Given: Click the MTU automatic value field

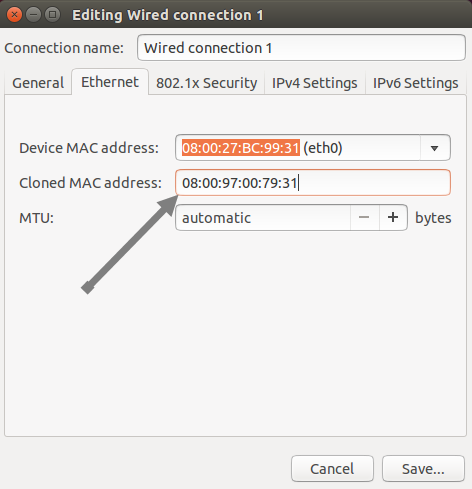Looking at the screenshot, I should [x=263, y=218].
